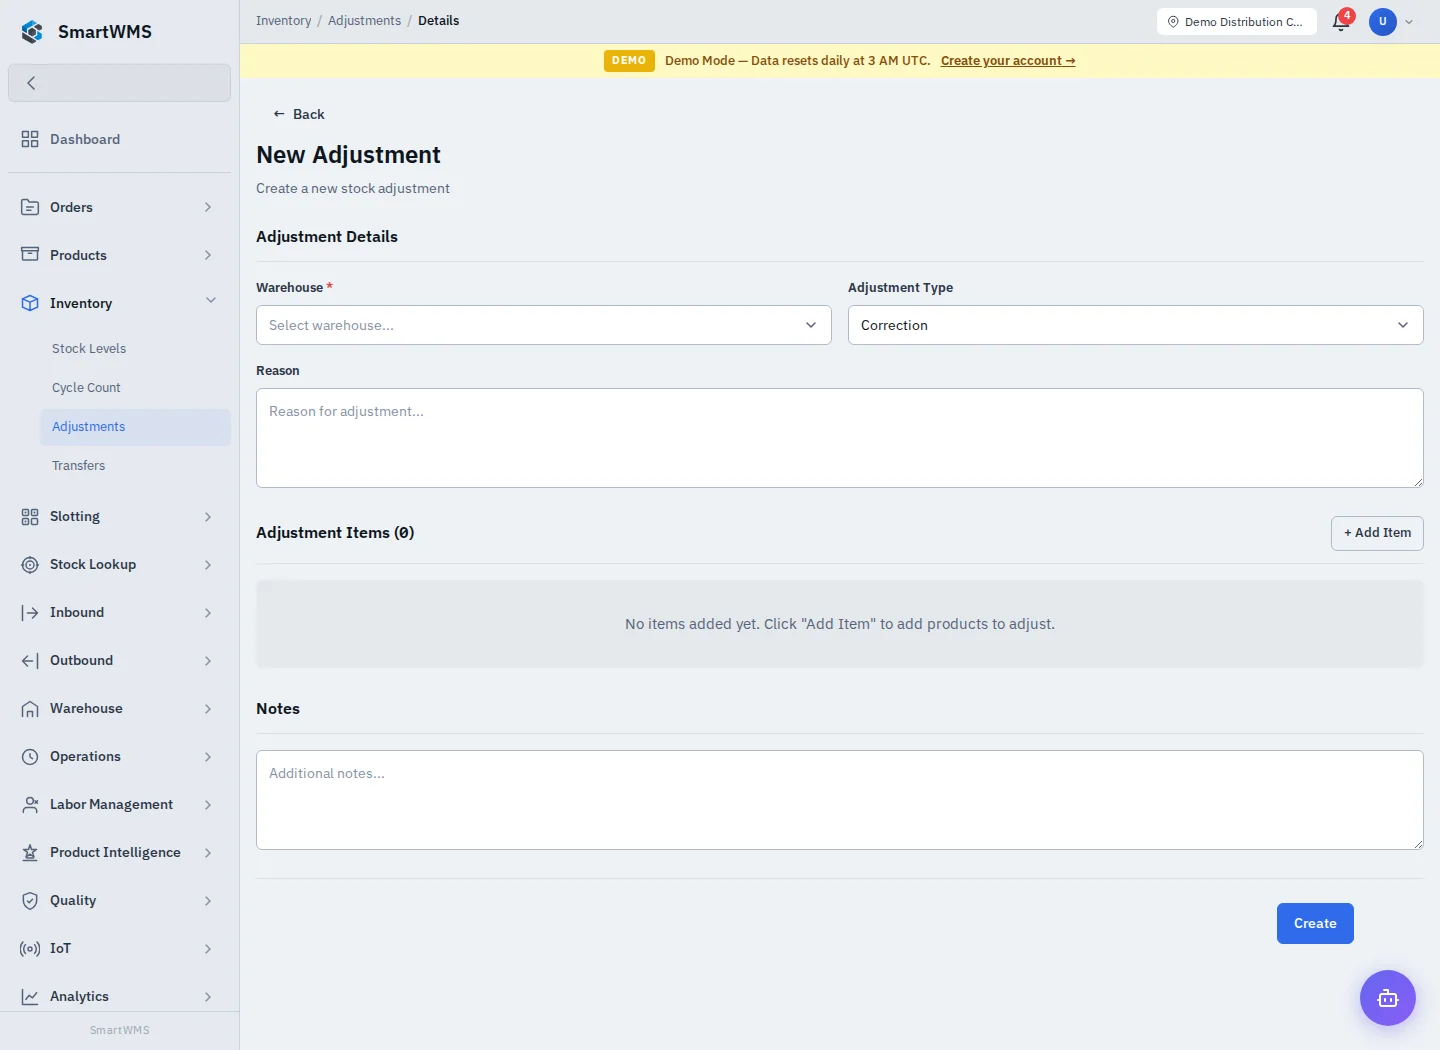Open the Adjustment Type dropdown
1440x1050 pixels.
[x=1136, y=325]
